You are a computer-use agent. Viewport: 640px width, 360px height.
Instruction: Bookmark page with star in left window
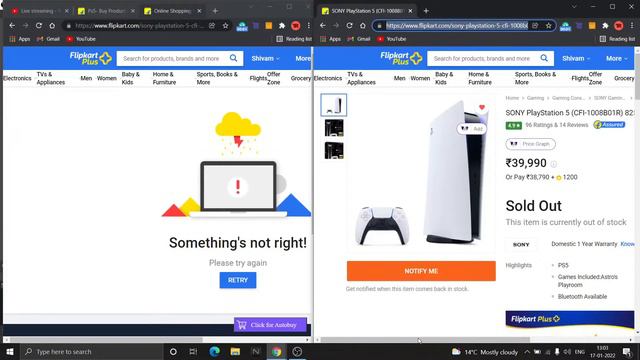point(225,26)
